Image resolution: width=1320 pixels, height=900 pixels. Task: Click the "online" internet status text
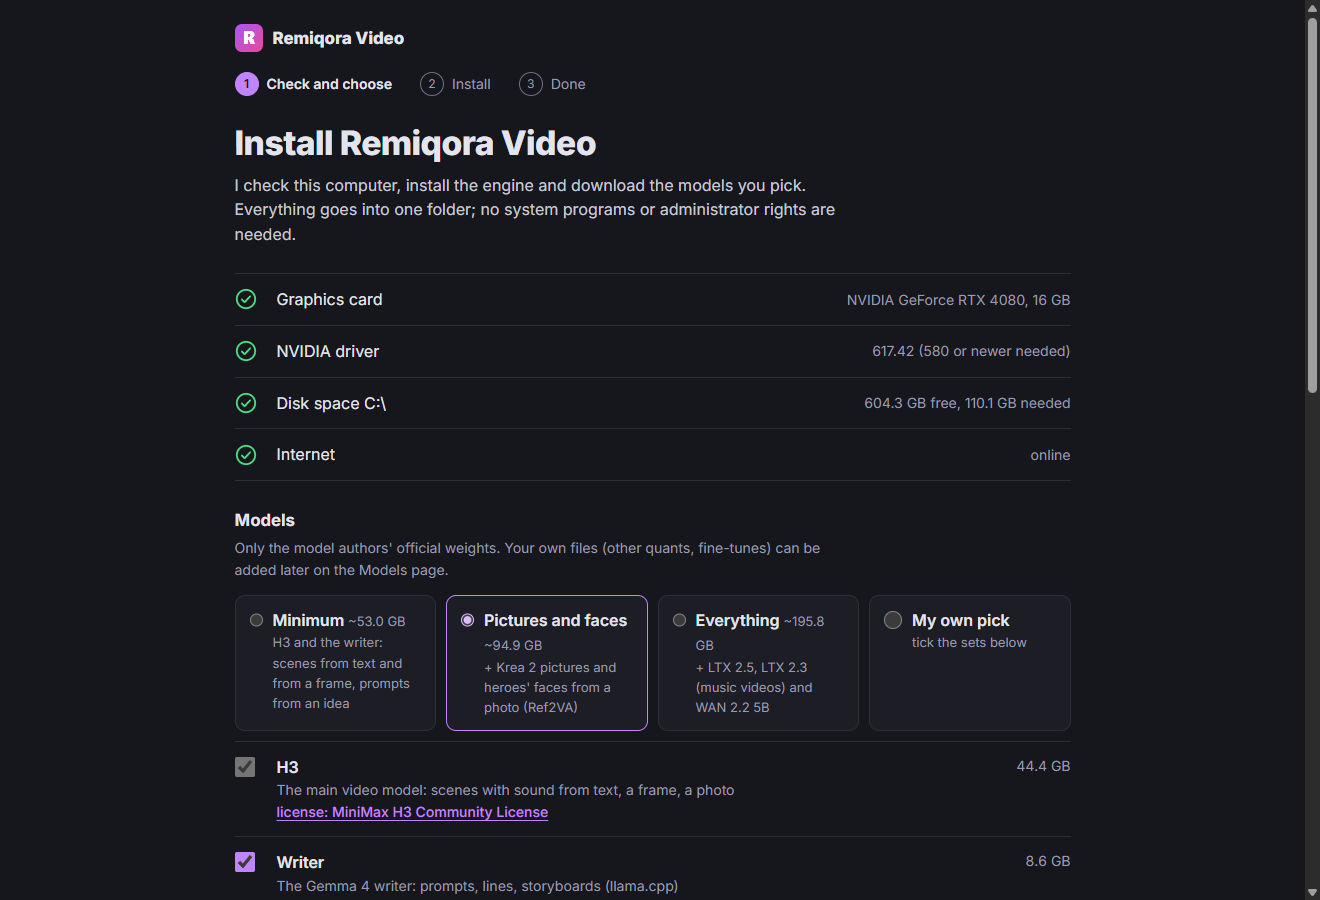pos(1050,455)
